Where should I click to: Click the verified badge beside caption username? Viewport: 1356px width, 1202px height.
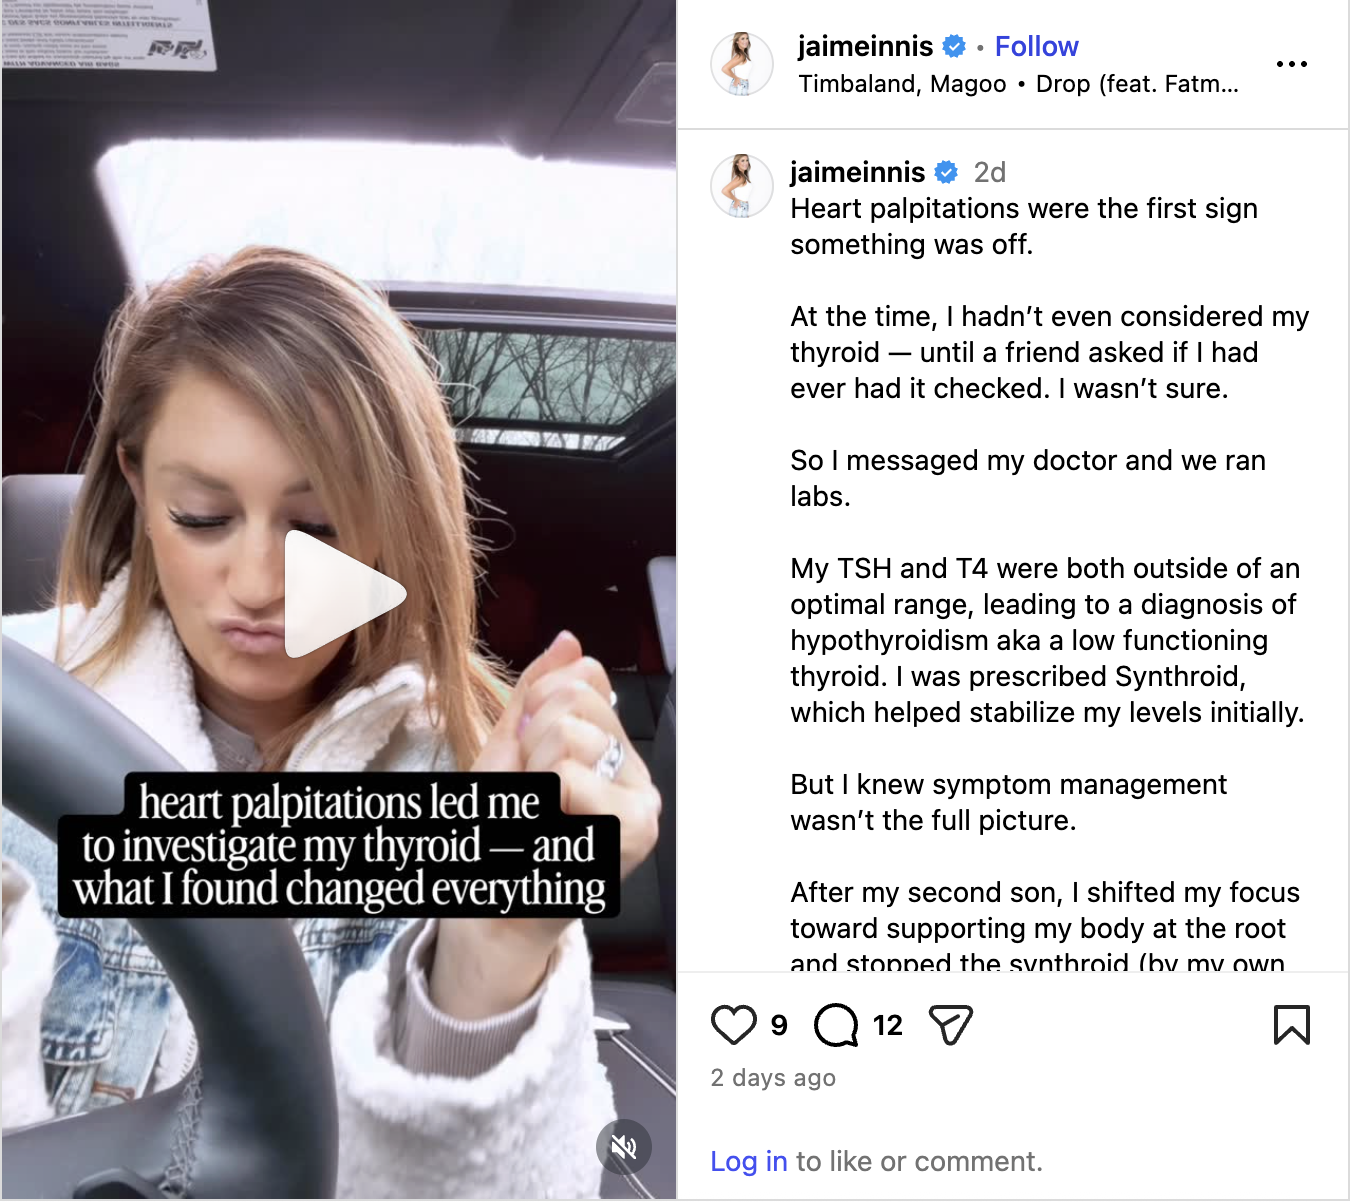pos(946,173)
